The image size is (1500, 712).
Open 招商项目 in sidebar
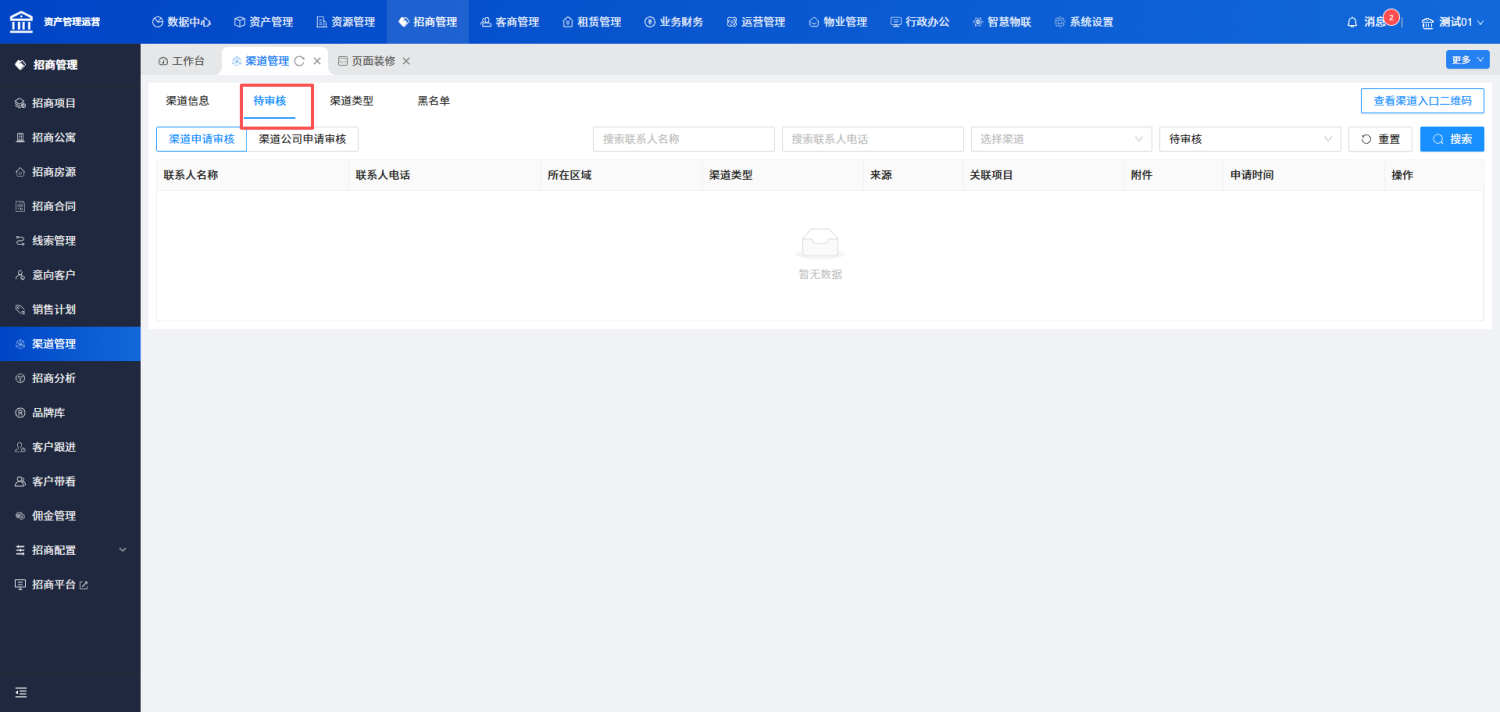70,103
